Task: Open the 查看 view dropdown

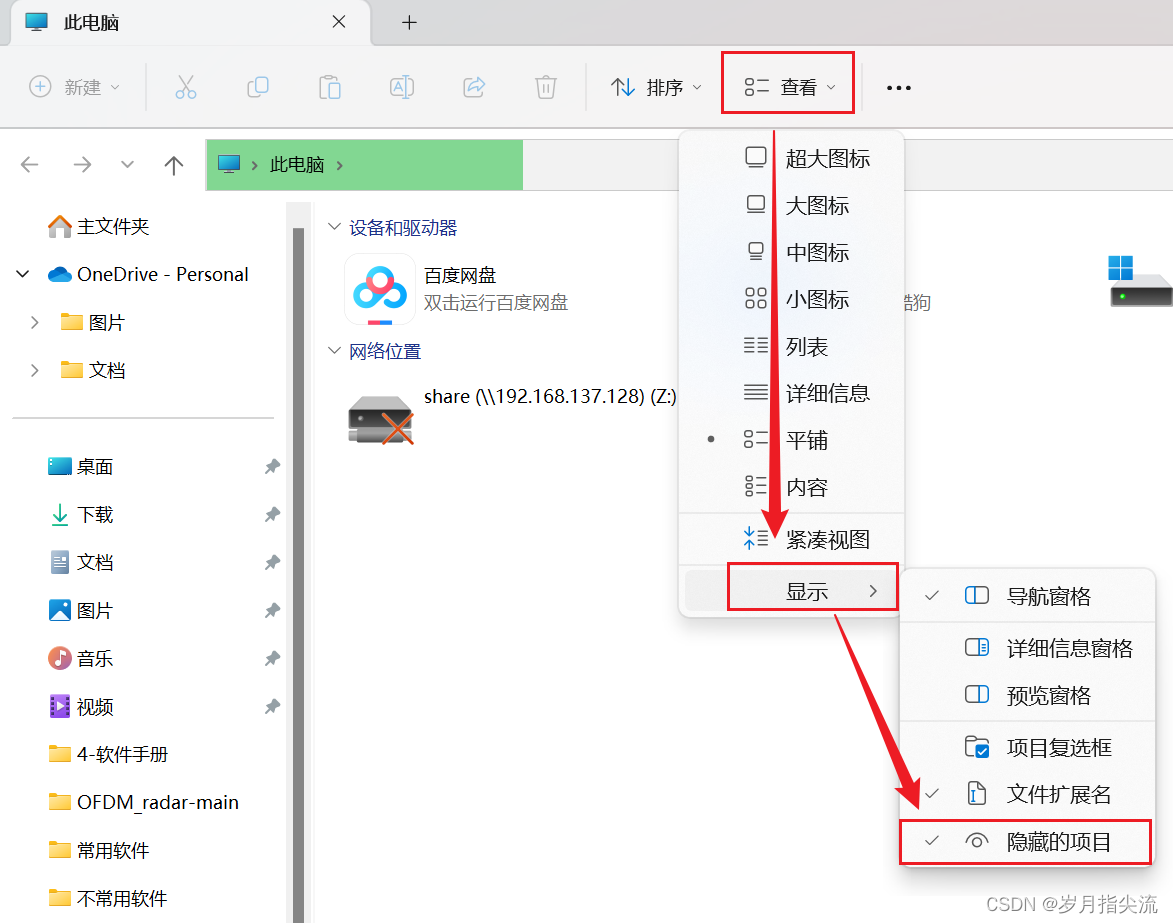Action: tap(788, 88)
